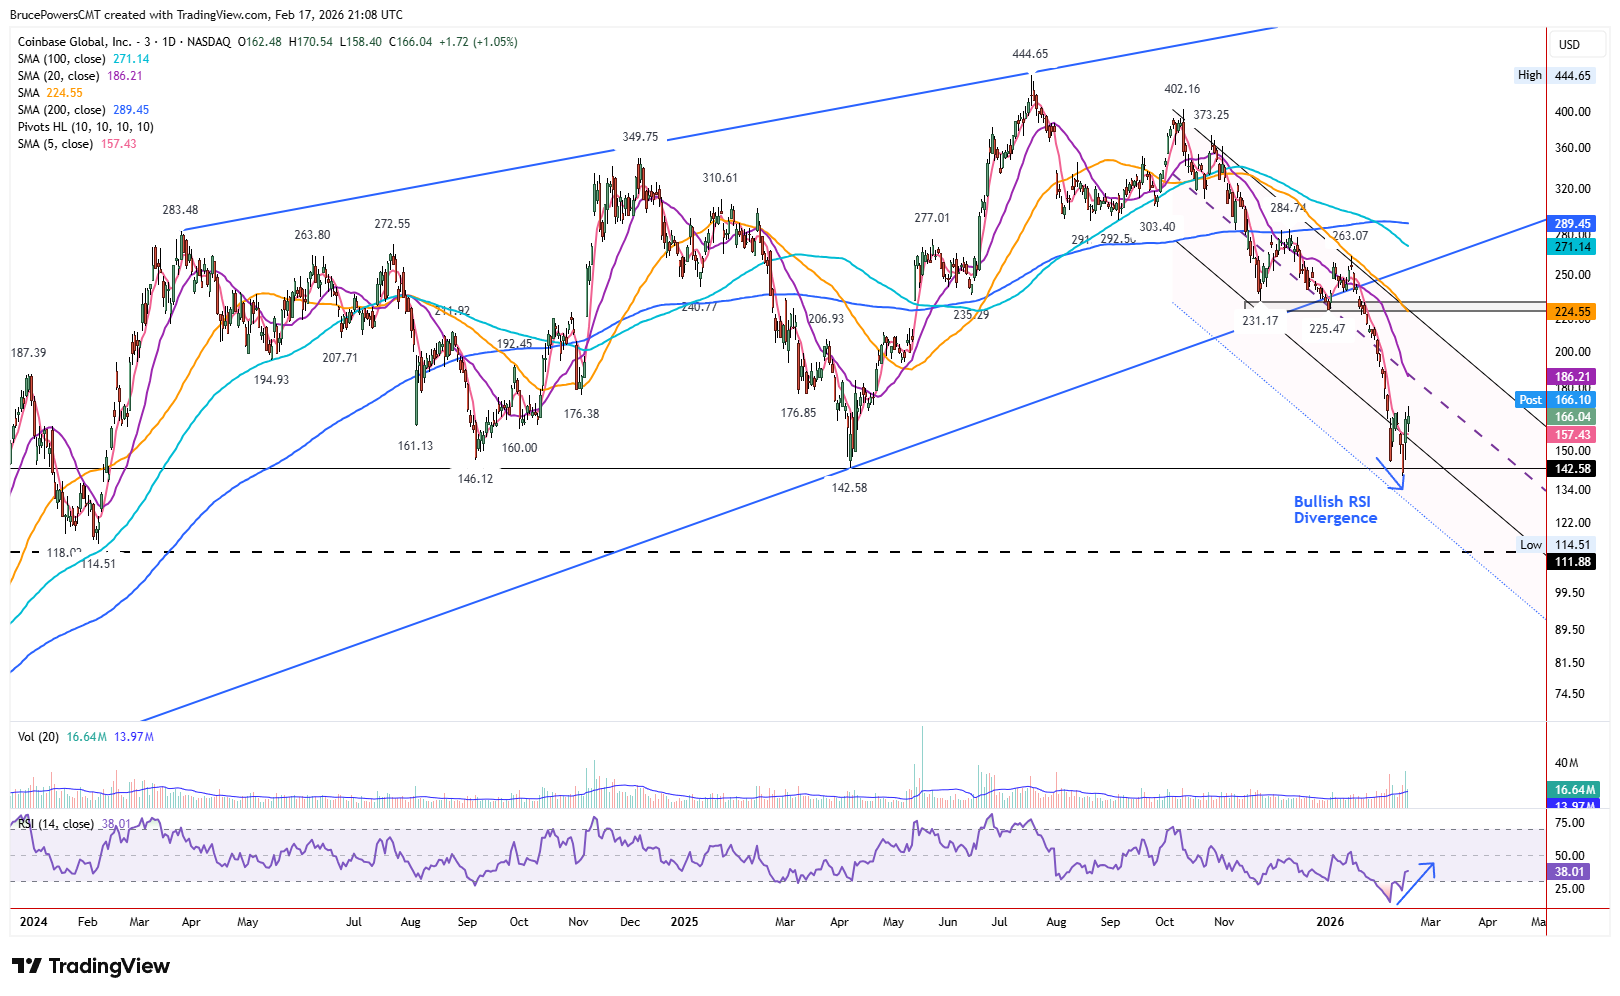Click the 2025 label on time axis
This screenshot has width=1620, height=996.
click(684, 922)
